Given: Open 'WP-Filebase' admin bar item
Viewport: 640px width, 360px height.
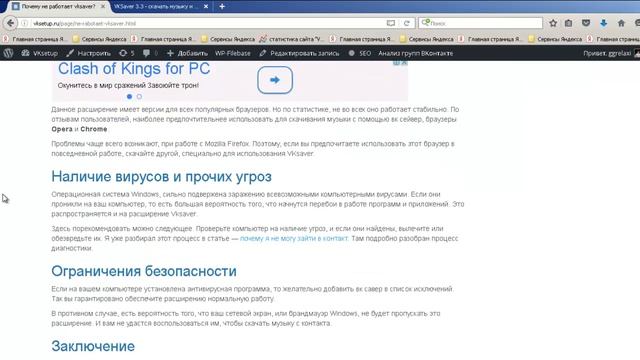Looking at the screenshot, I should [x=233, y=53].
